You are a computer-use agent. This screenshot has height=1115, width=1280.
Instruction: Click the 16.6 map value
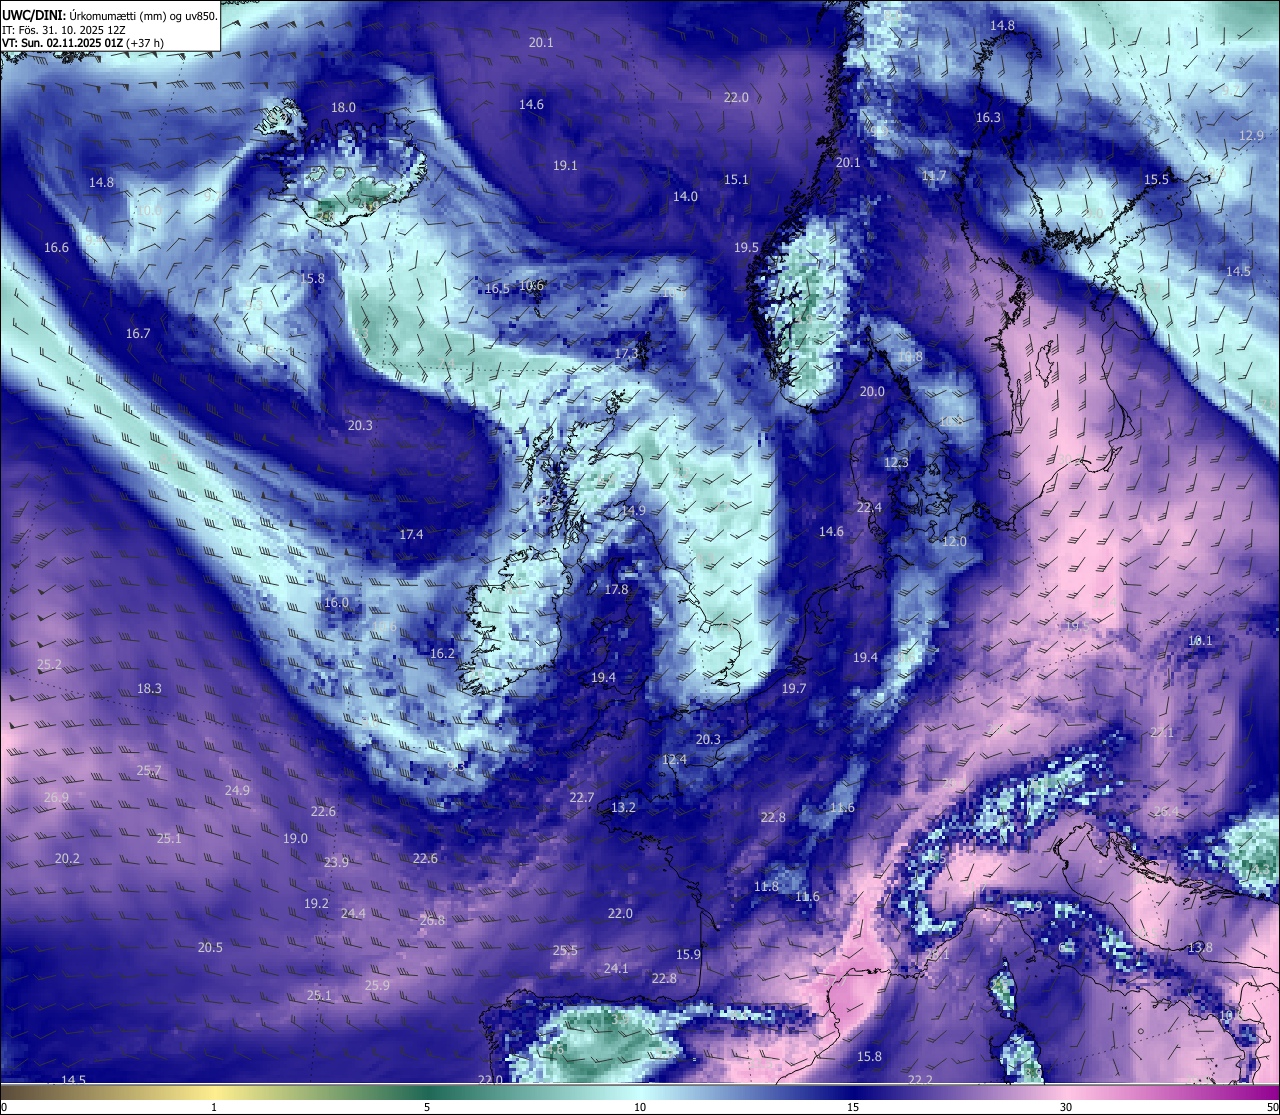pos(56,247)
